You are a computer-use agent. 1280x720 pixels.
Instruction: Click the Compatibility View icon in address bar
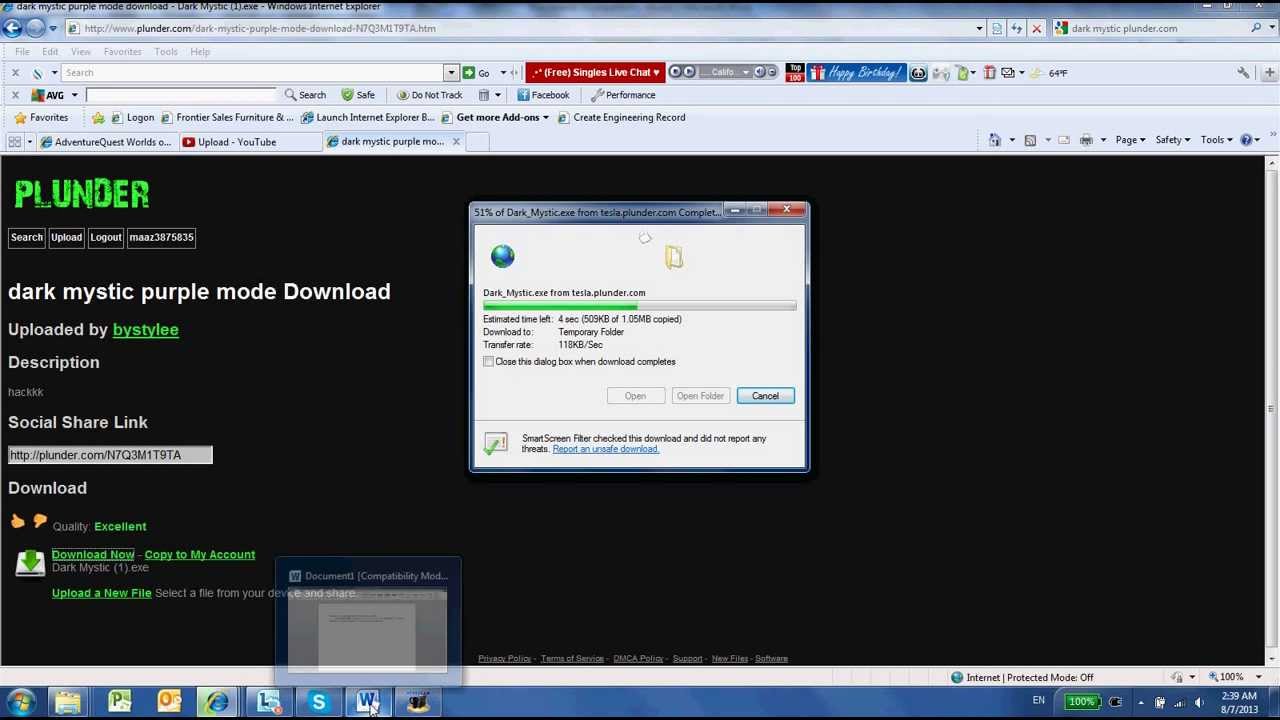997,28
